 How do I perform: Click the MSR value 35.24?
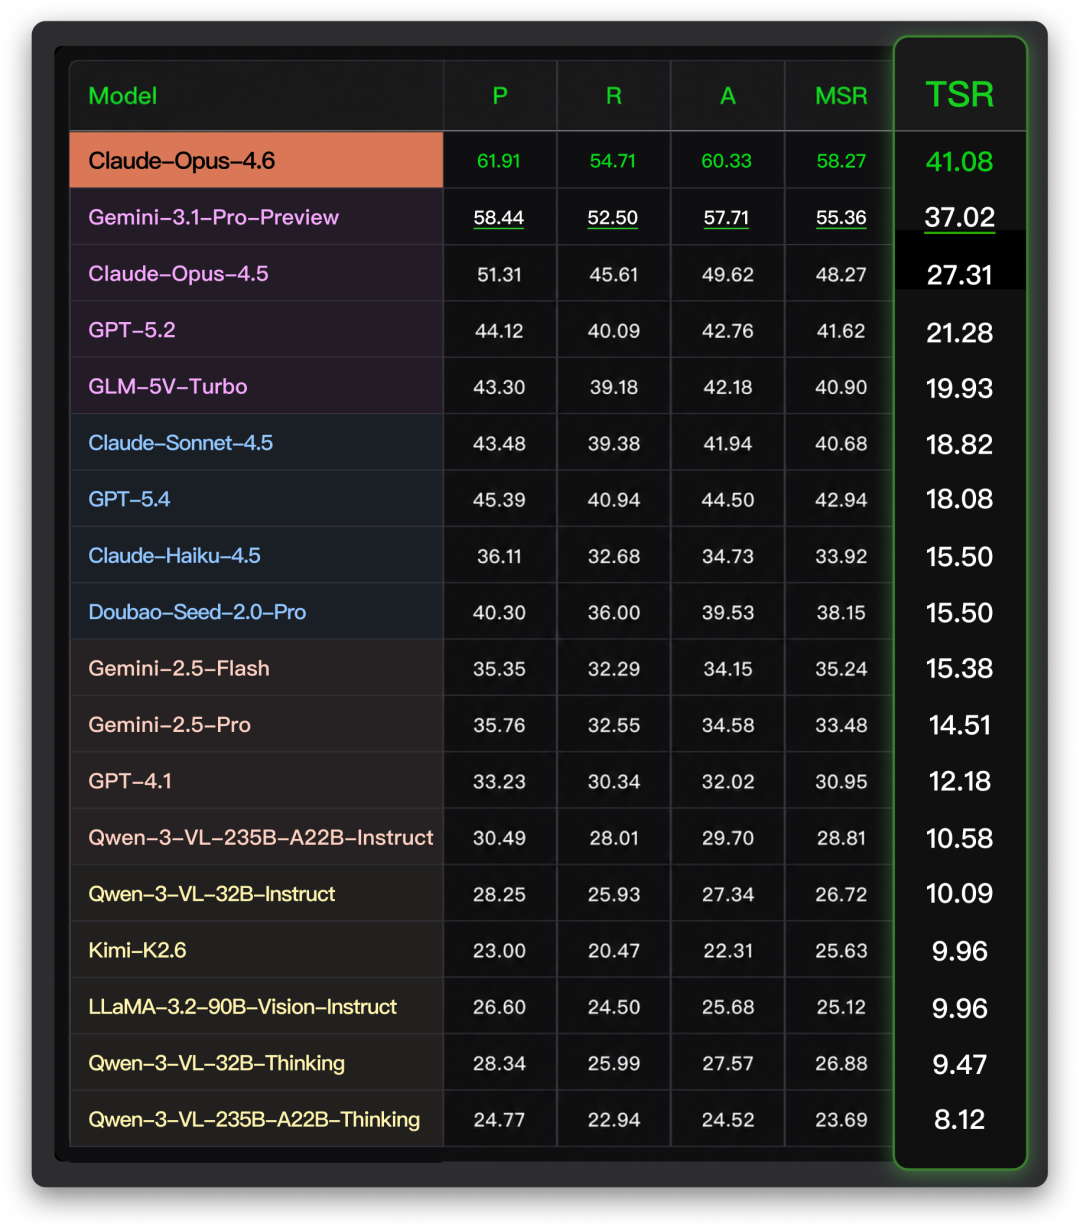point(841,669)
